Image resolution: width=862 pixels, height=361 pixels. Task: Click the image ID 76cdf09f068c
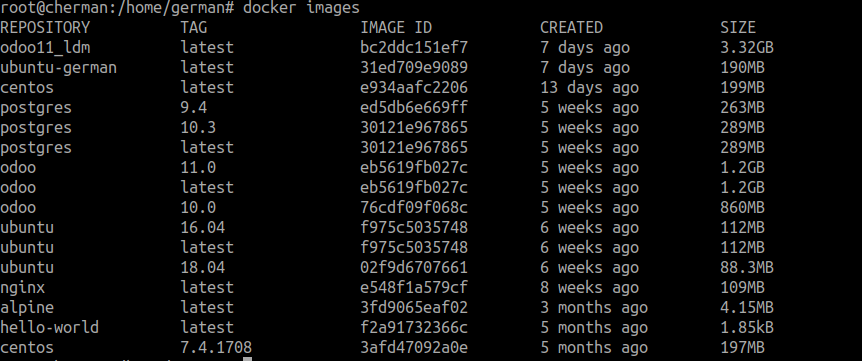pos(414,207)
